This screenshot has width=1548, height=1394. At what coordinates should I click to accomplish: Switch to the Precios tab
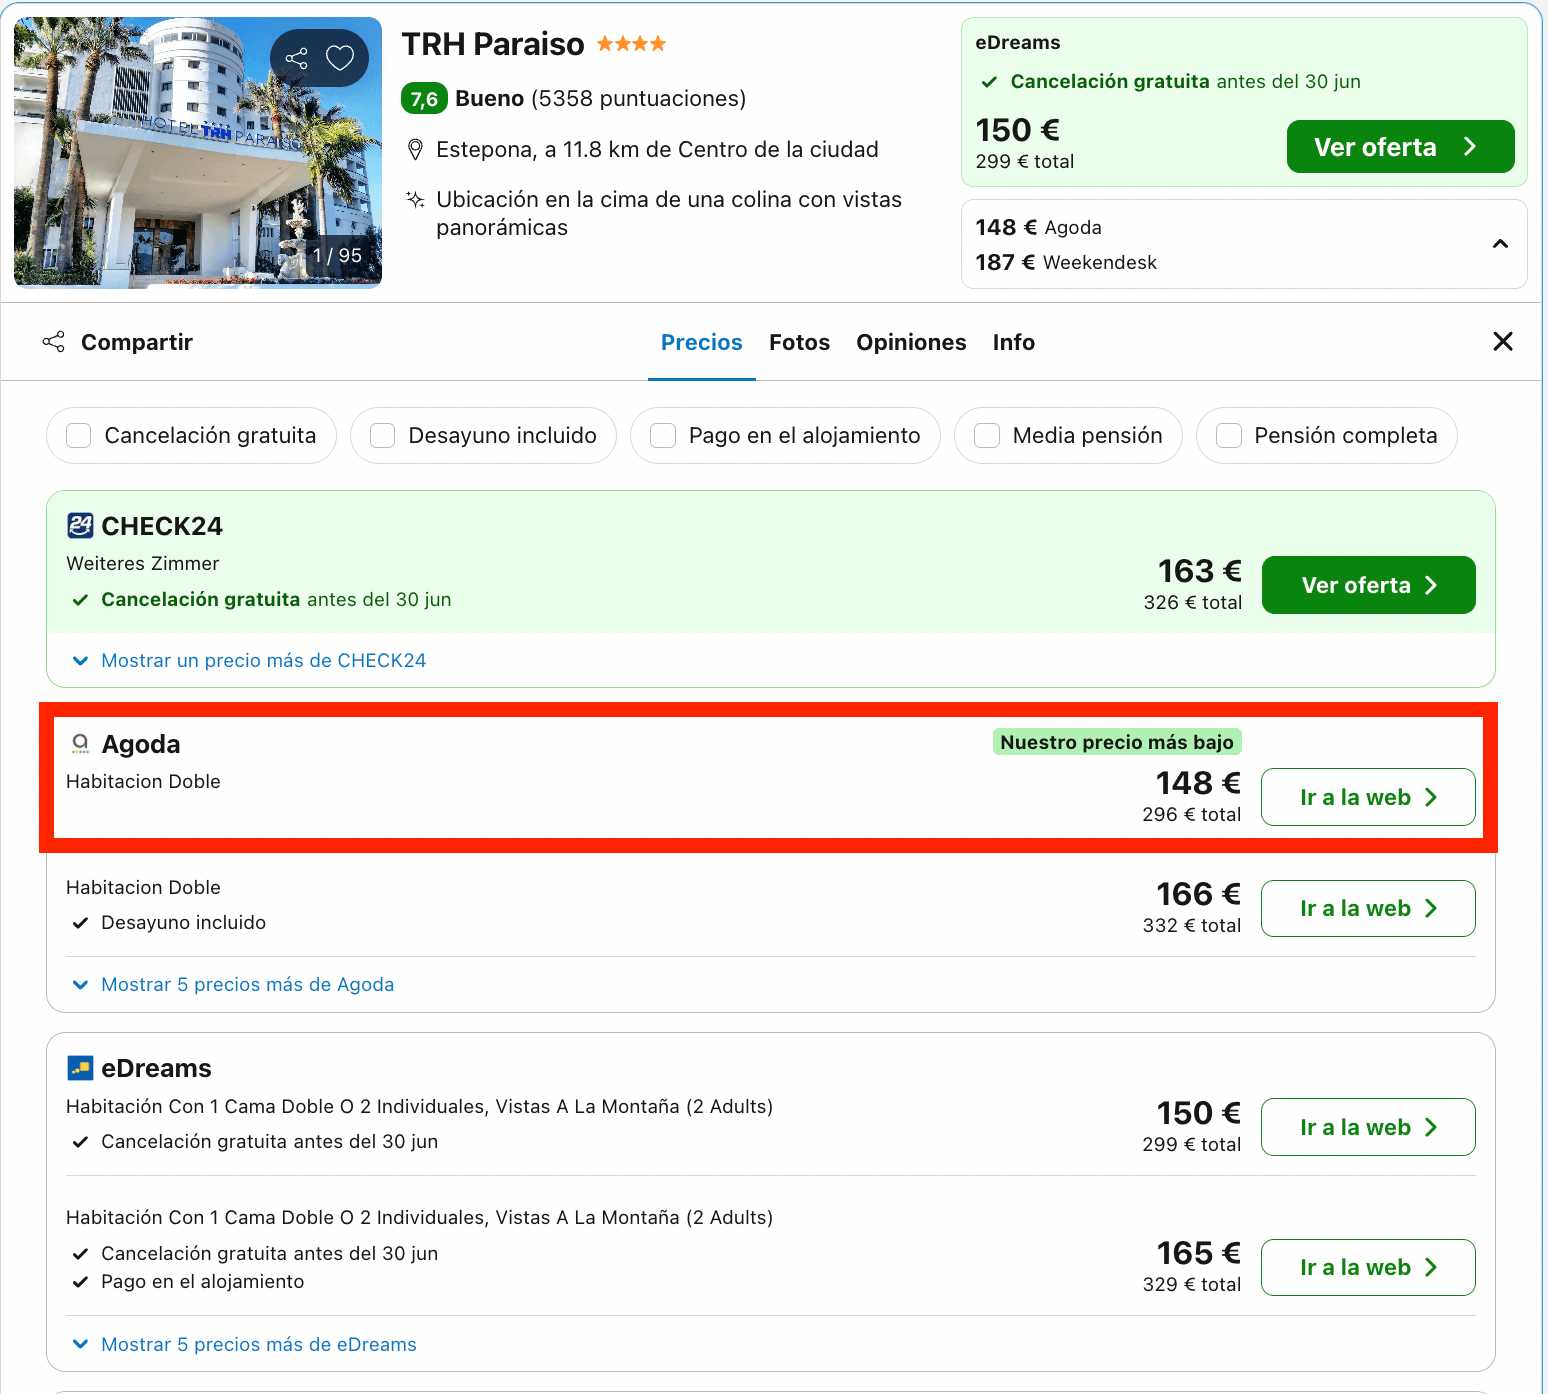702,342
